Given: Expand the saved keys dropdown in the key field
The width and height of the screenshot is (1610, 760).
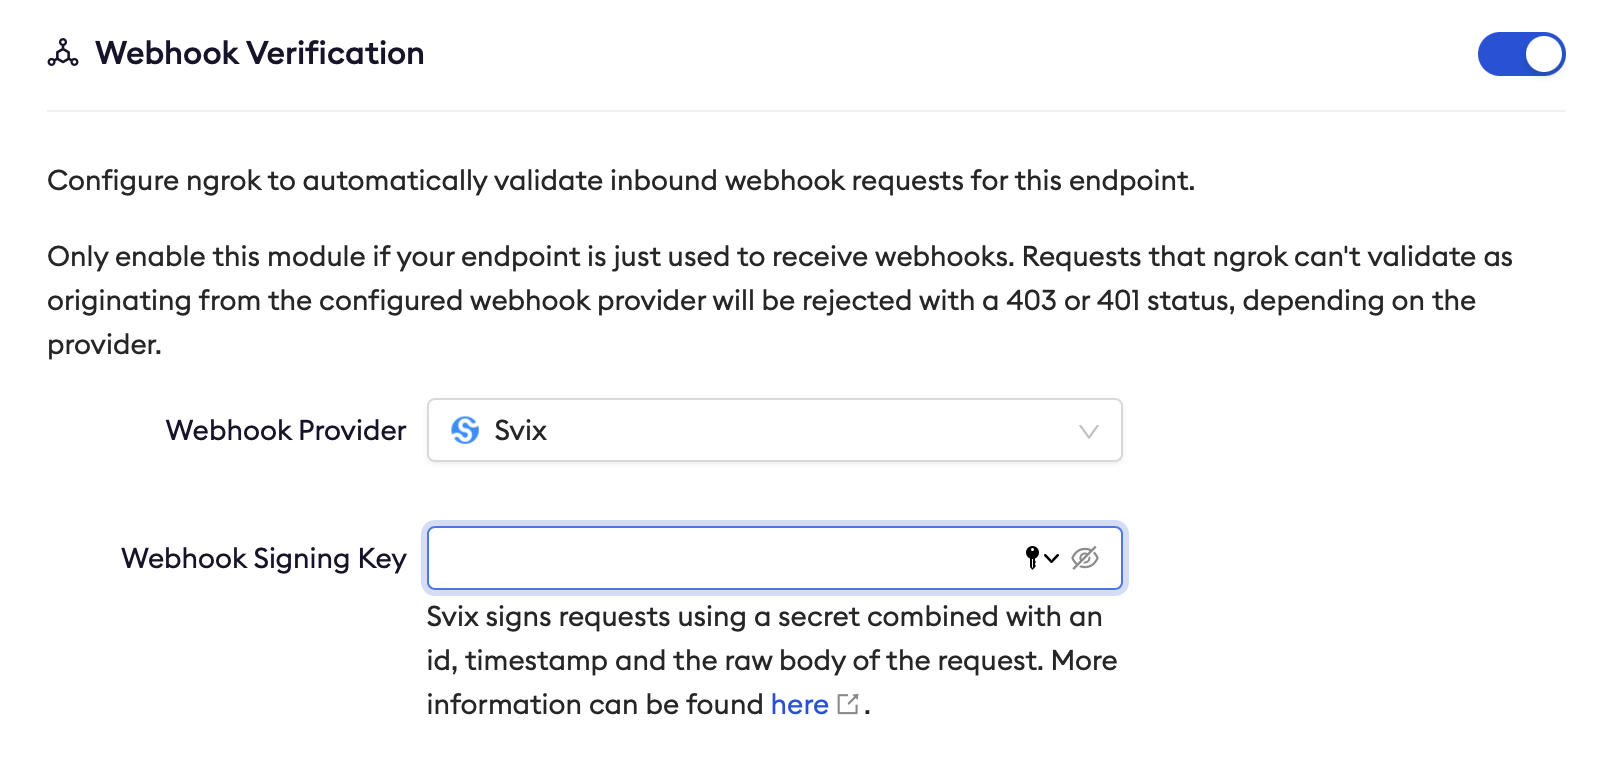Looking at the screenshot, I should tap(1052, 560).
